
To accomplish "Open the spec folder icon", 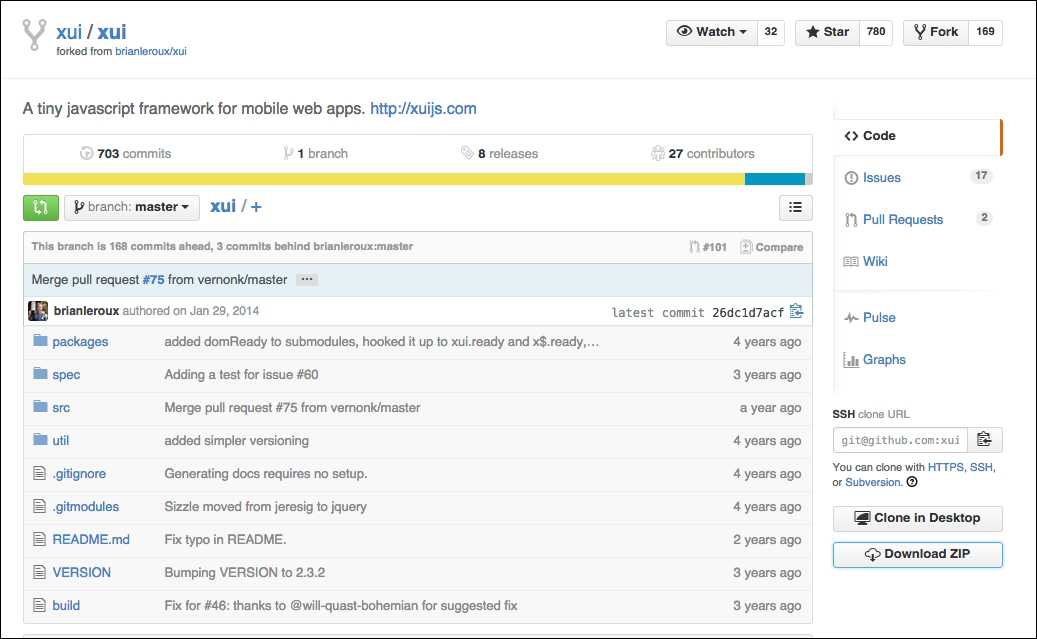I will tap(40, 374).
